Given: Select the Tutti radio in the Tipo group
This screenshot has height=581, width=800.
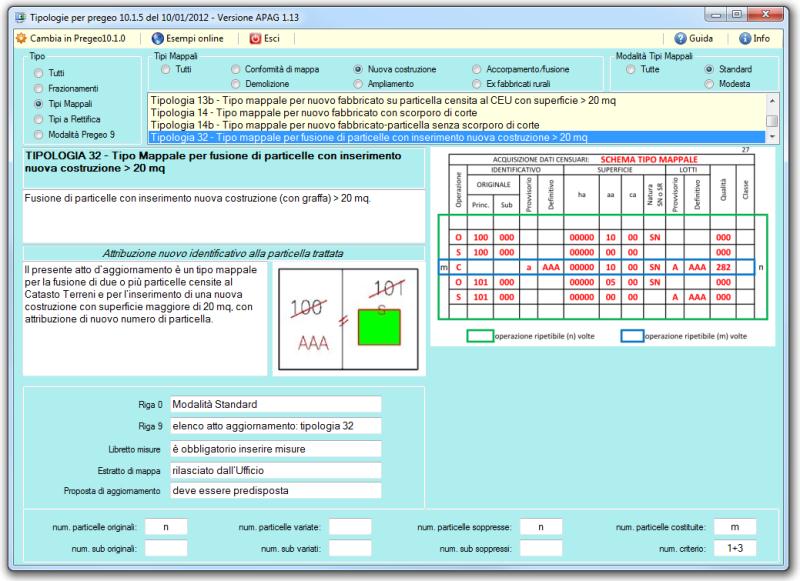Looking at the screenshot, I should [38, 73].
